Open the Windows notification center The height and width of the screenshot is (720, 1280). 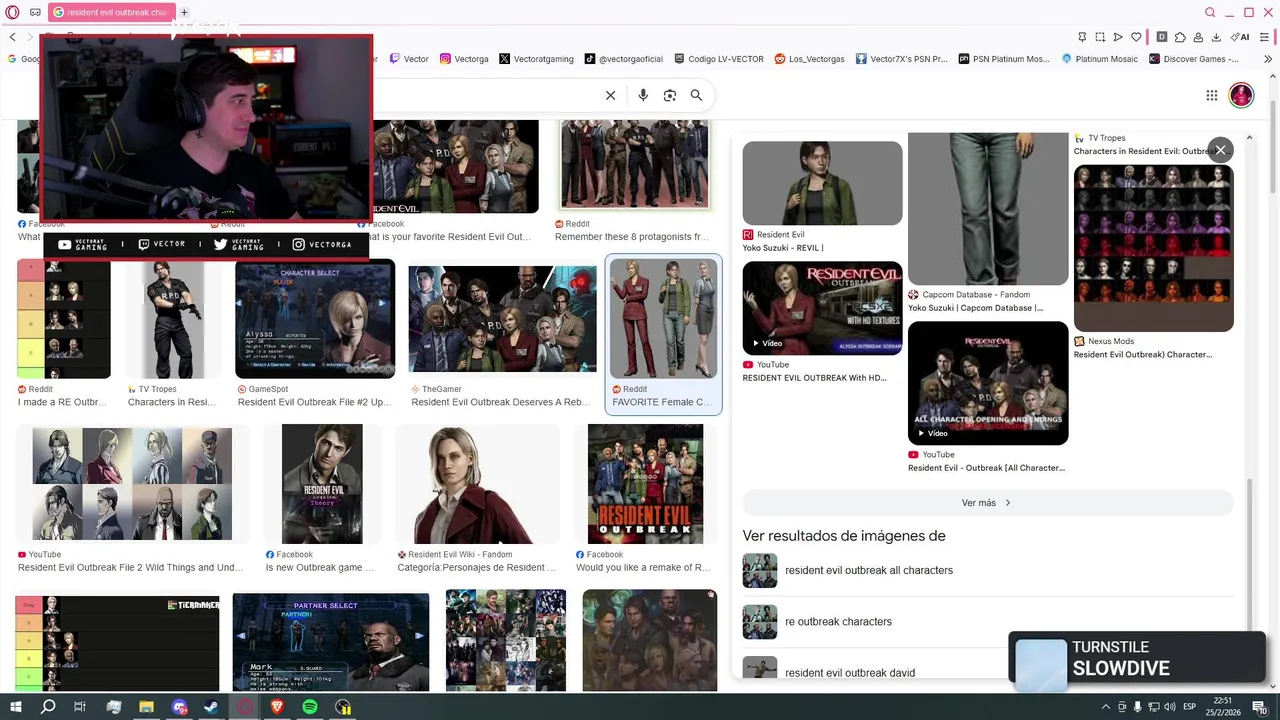tap(1259, 707)
